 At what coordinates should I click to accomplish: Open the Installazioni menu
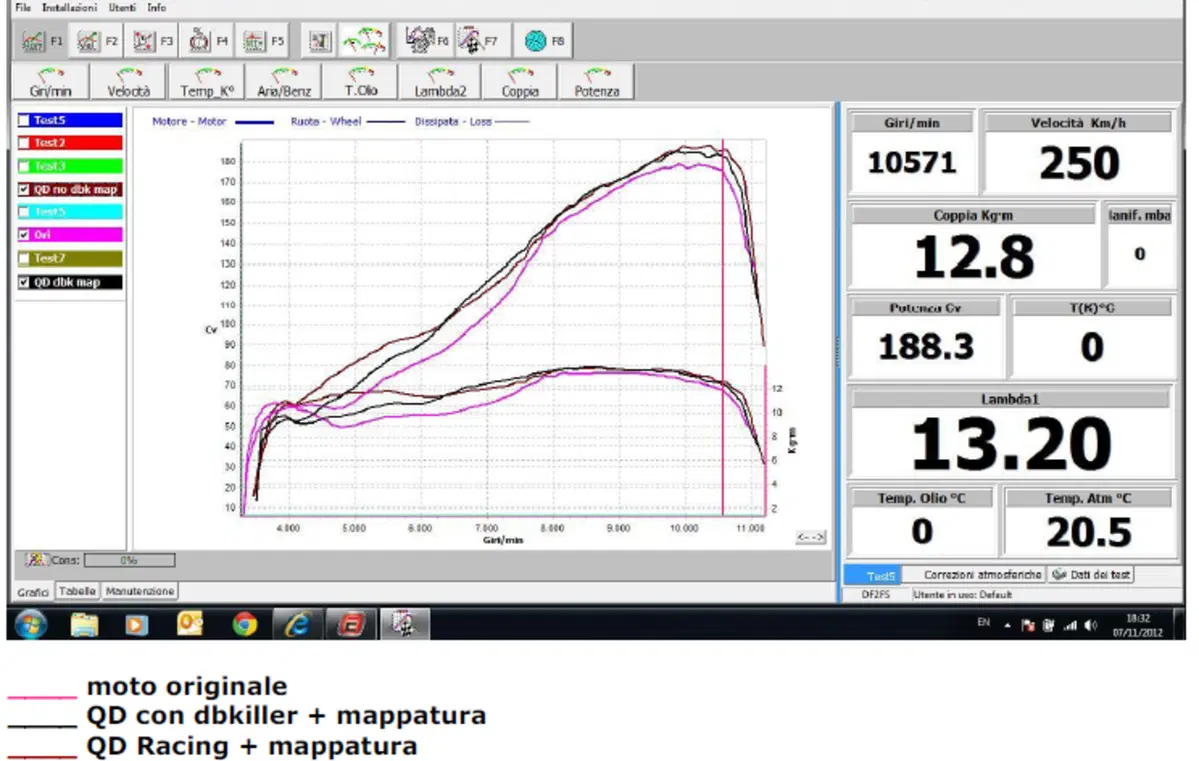tap(70, 8)
